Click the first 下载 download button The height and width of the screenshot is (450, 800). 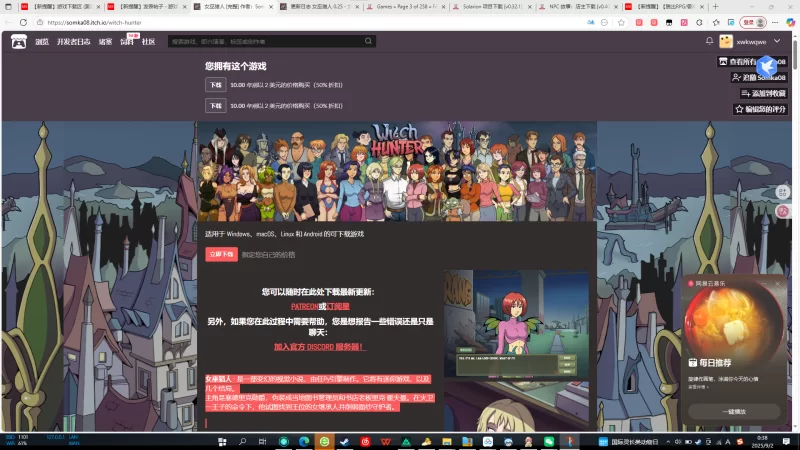(215, 85)
